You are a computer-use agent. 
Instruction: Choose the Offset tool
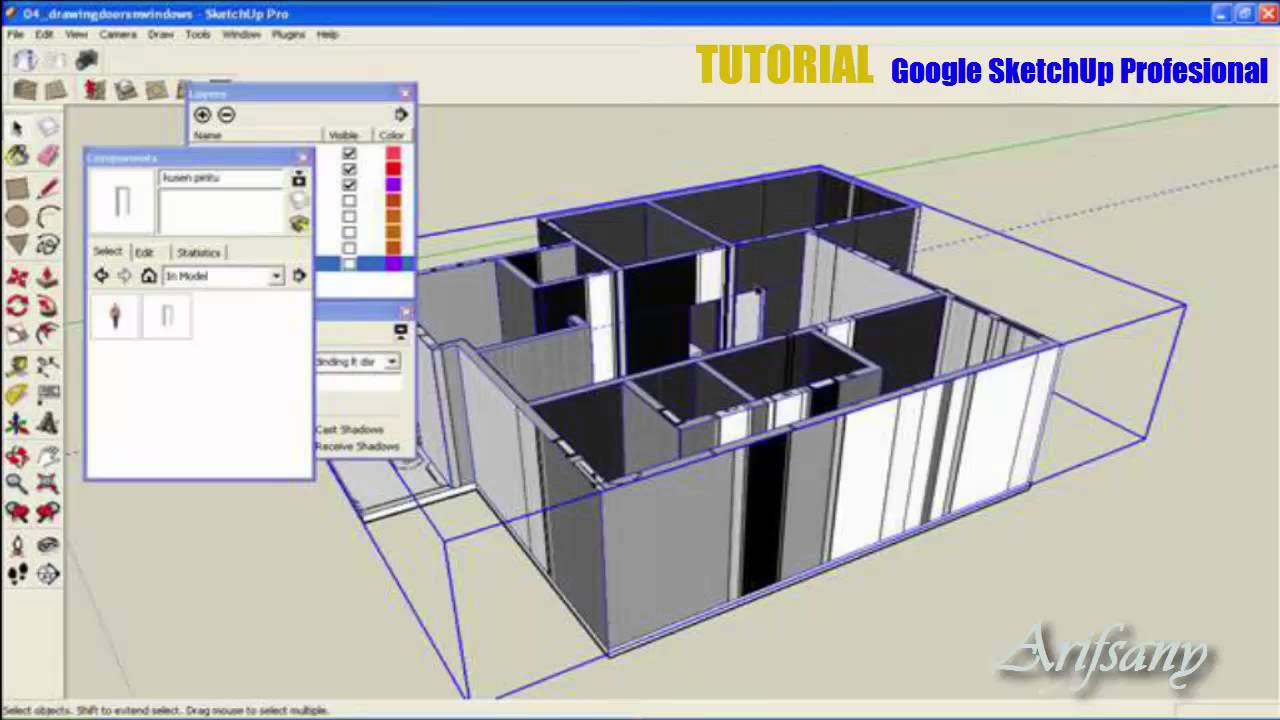[48, 334]
